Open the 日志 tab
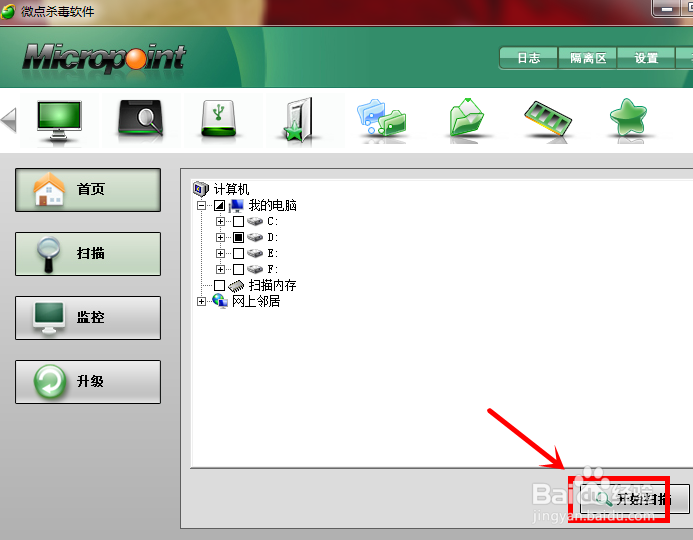This screenshot has width=693, height=540. click(x=529, y=58)
